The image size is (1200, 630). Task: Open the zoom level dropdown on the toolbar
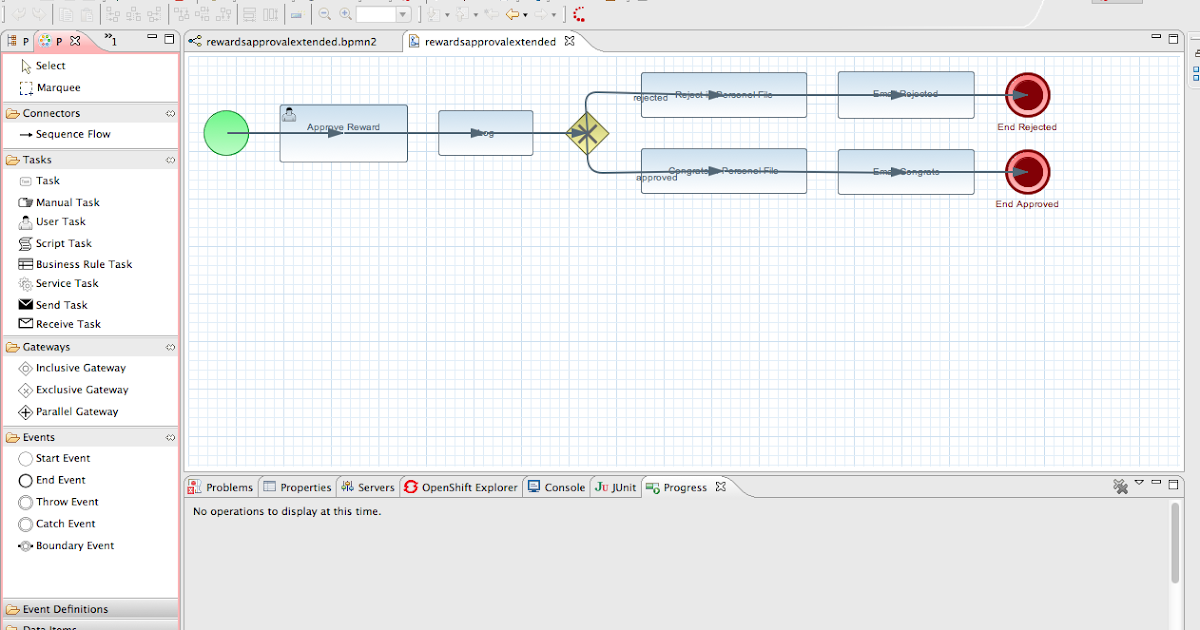404,14
